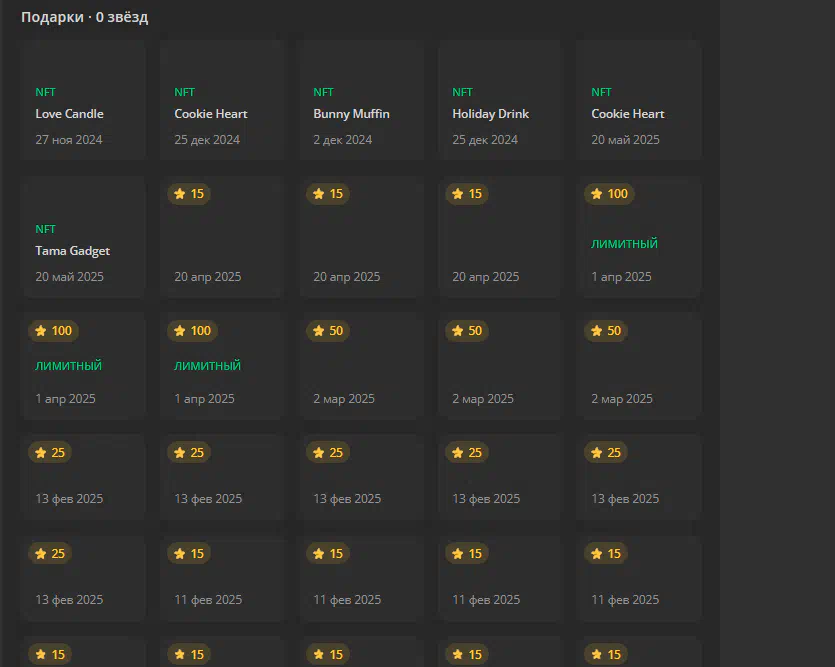
Task: Open the Holiday Drink NFT card
Action: tap(501, 100)
